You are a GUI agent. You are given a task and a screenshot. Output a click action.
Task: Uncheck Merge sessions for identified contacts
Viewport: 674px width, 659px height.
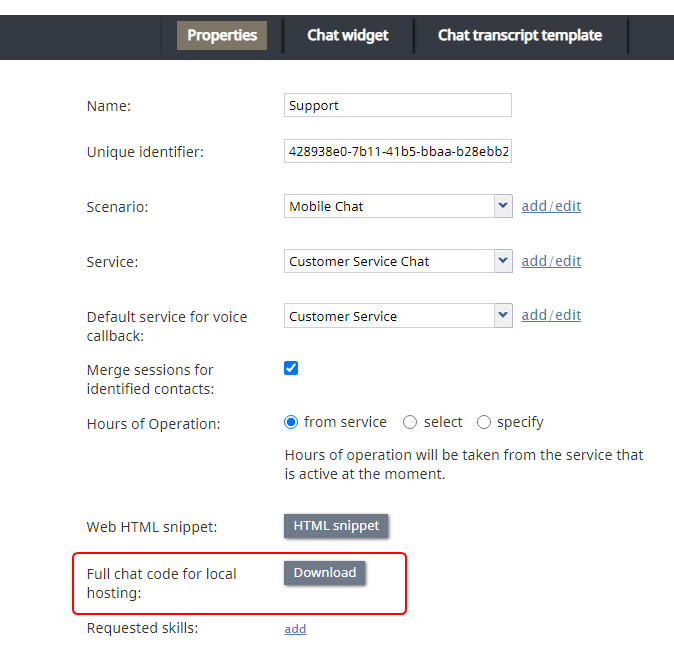coord(291,368)
